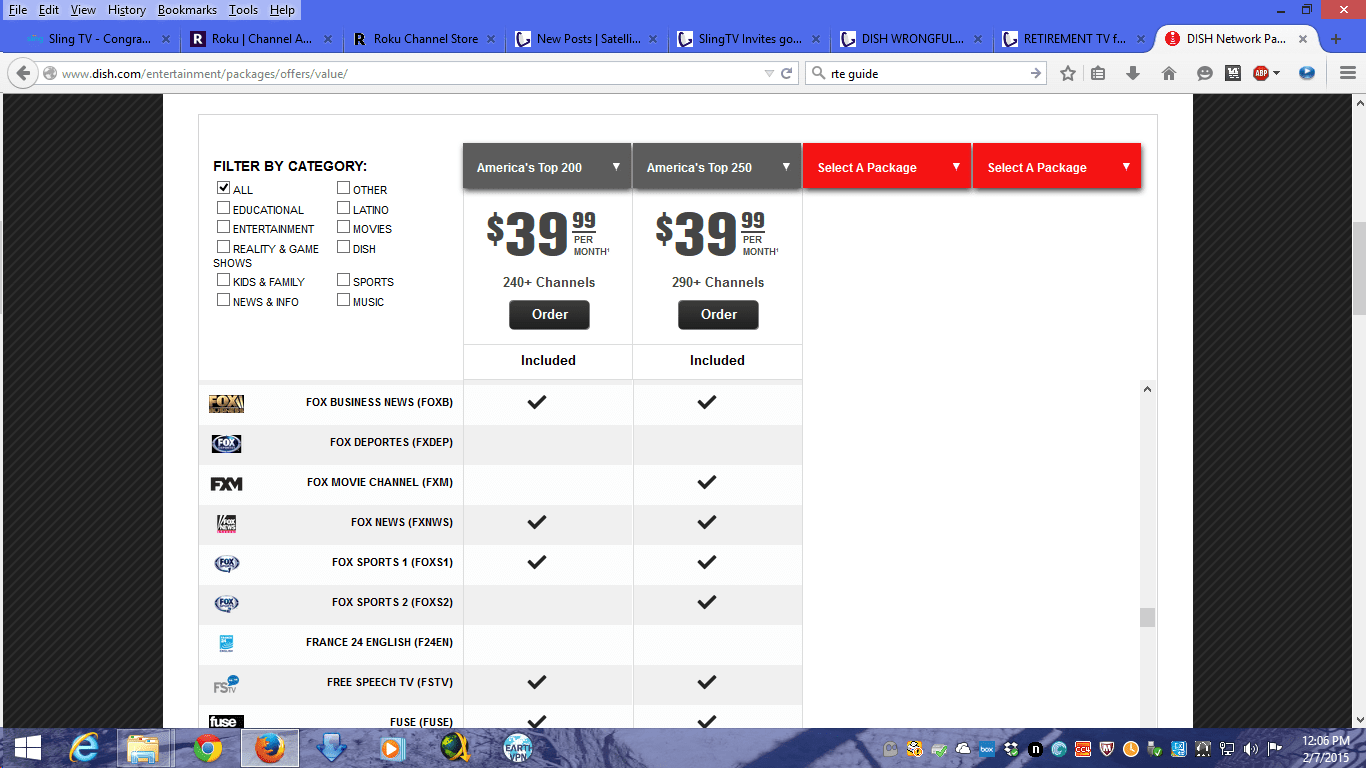The width and height of the screenshot is (1366, 768).
Task: Show bookmarks list icon in toolbar
Action: point(1098,73)
